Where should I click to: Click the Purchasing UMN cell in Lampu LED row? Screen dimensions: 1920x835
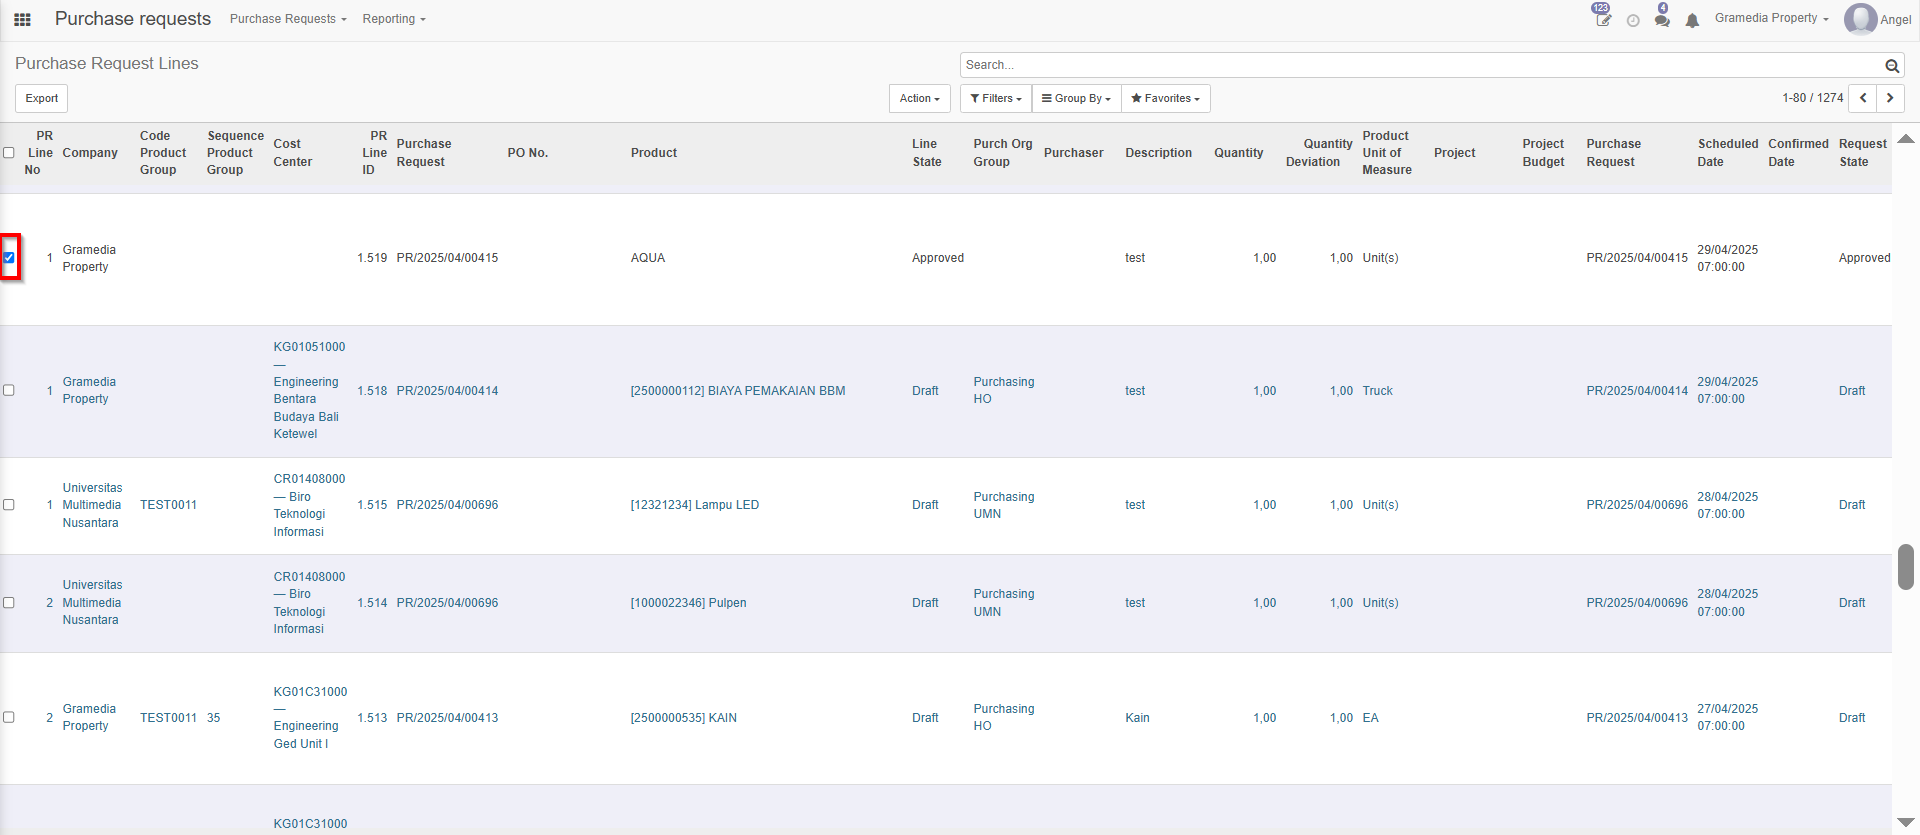(x=1004, y=505)
